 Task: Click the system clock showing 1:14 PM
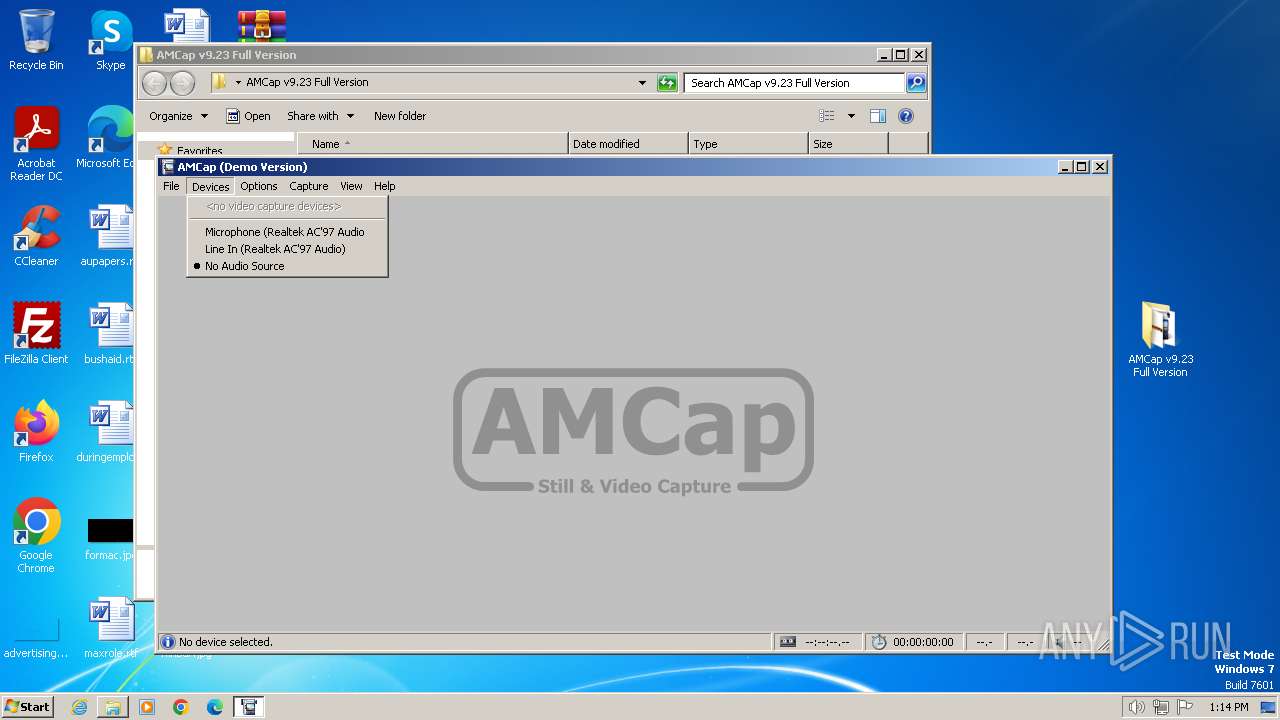(1229, 707)
